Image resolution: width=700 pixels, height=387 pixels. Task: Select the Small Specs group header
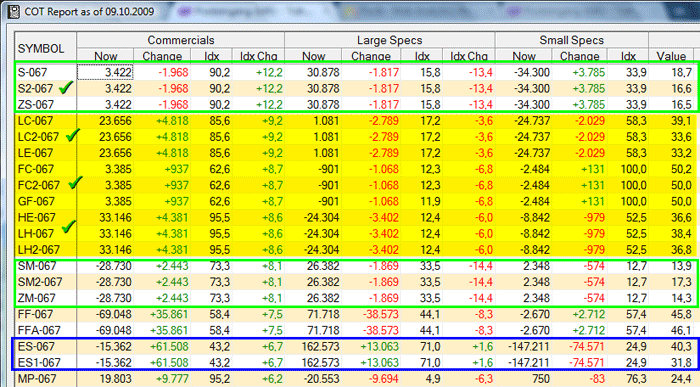pos(571,40)
